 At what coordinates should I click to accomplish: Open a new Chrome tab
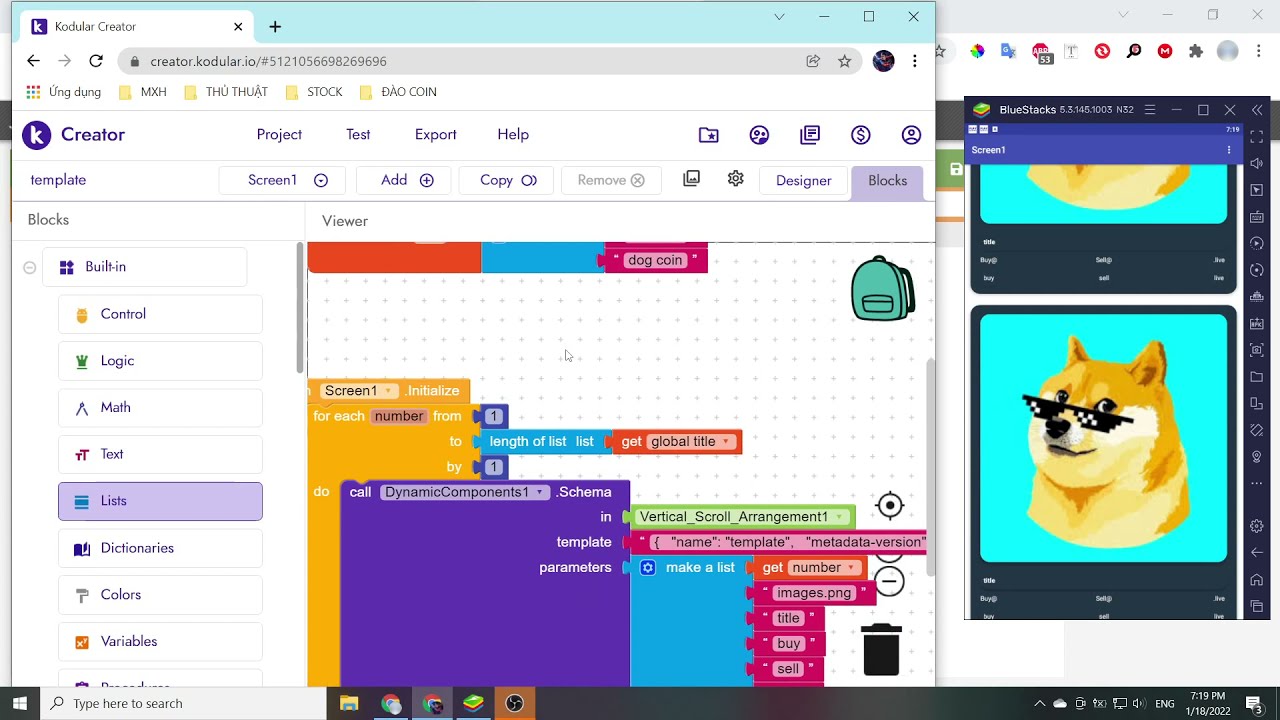(x=275, y=26)
